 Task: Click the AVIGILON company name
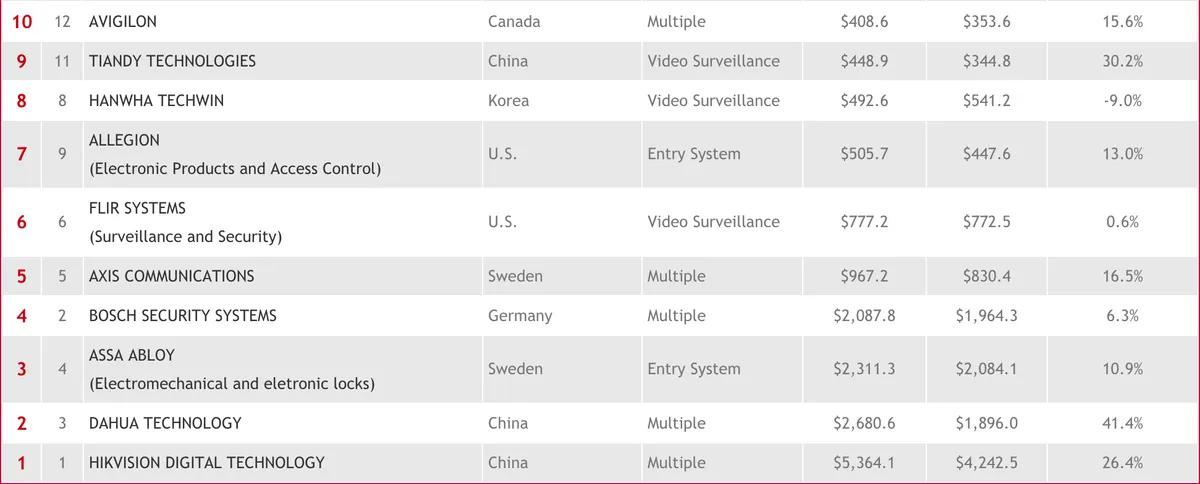123,21
